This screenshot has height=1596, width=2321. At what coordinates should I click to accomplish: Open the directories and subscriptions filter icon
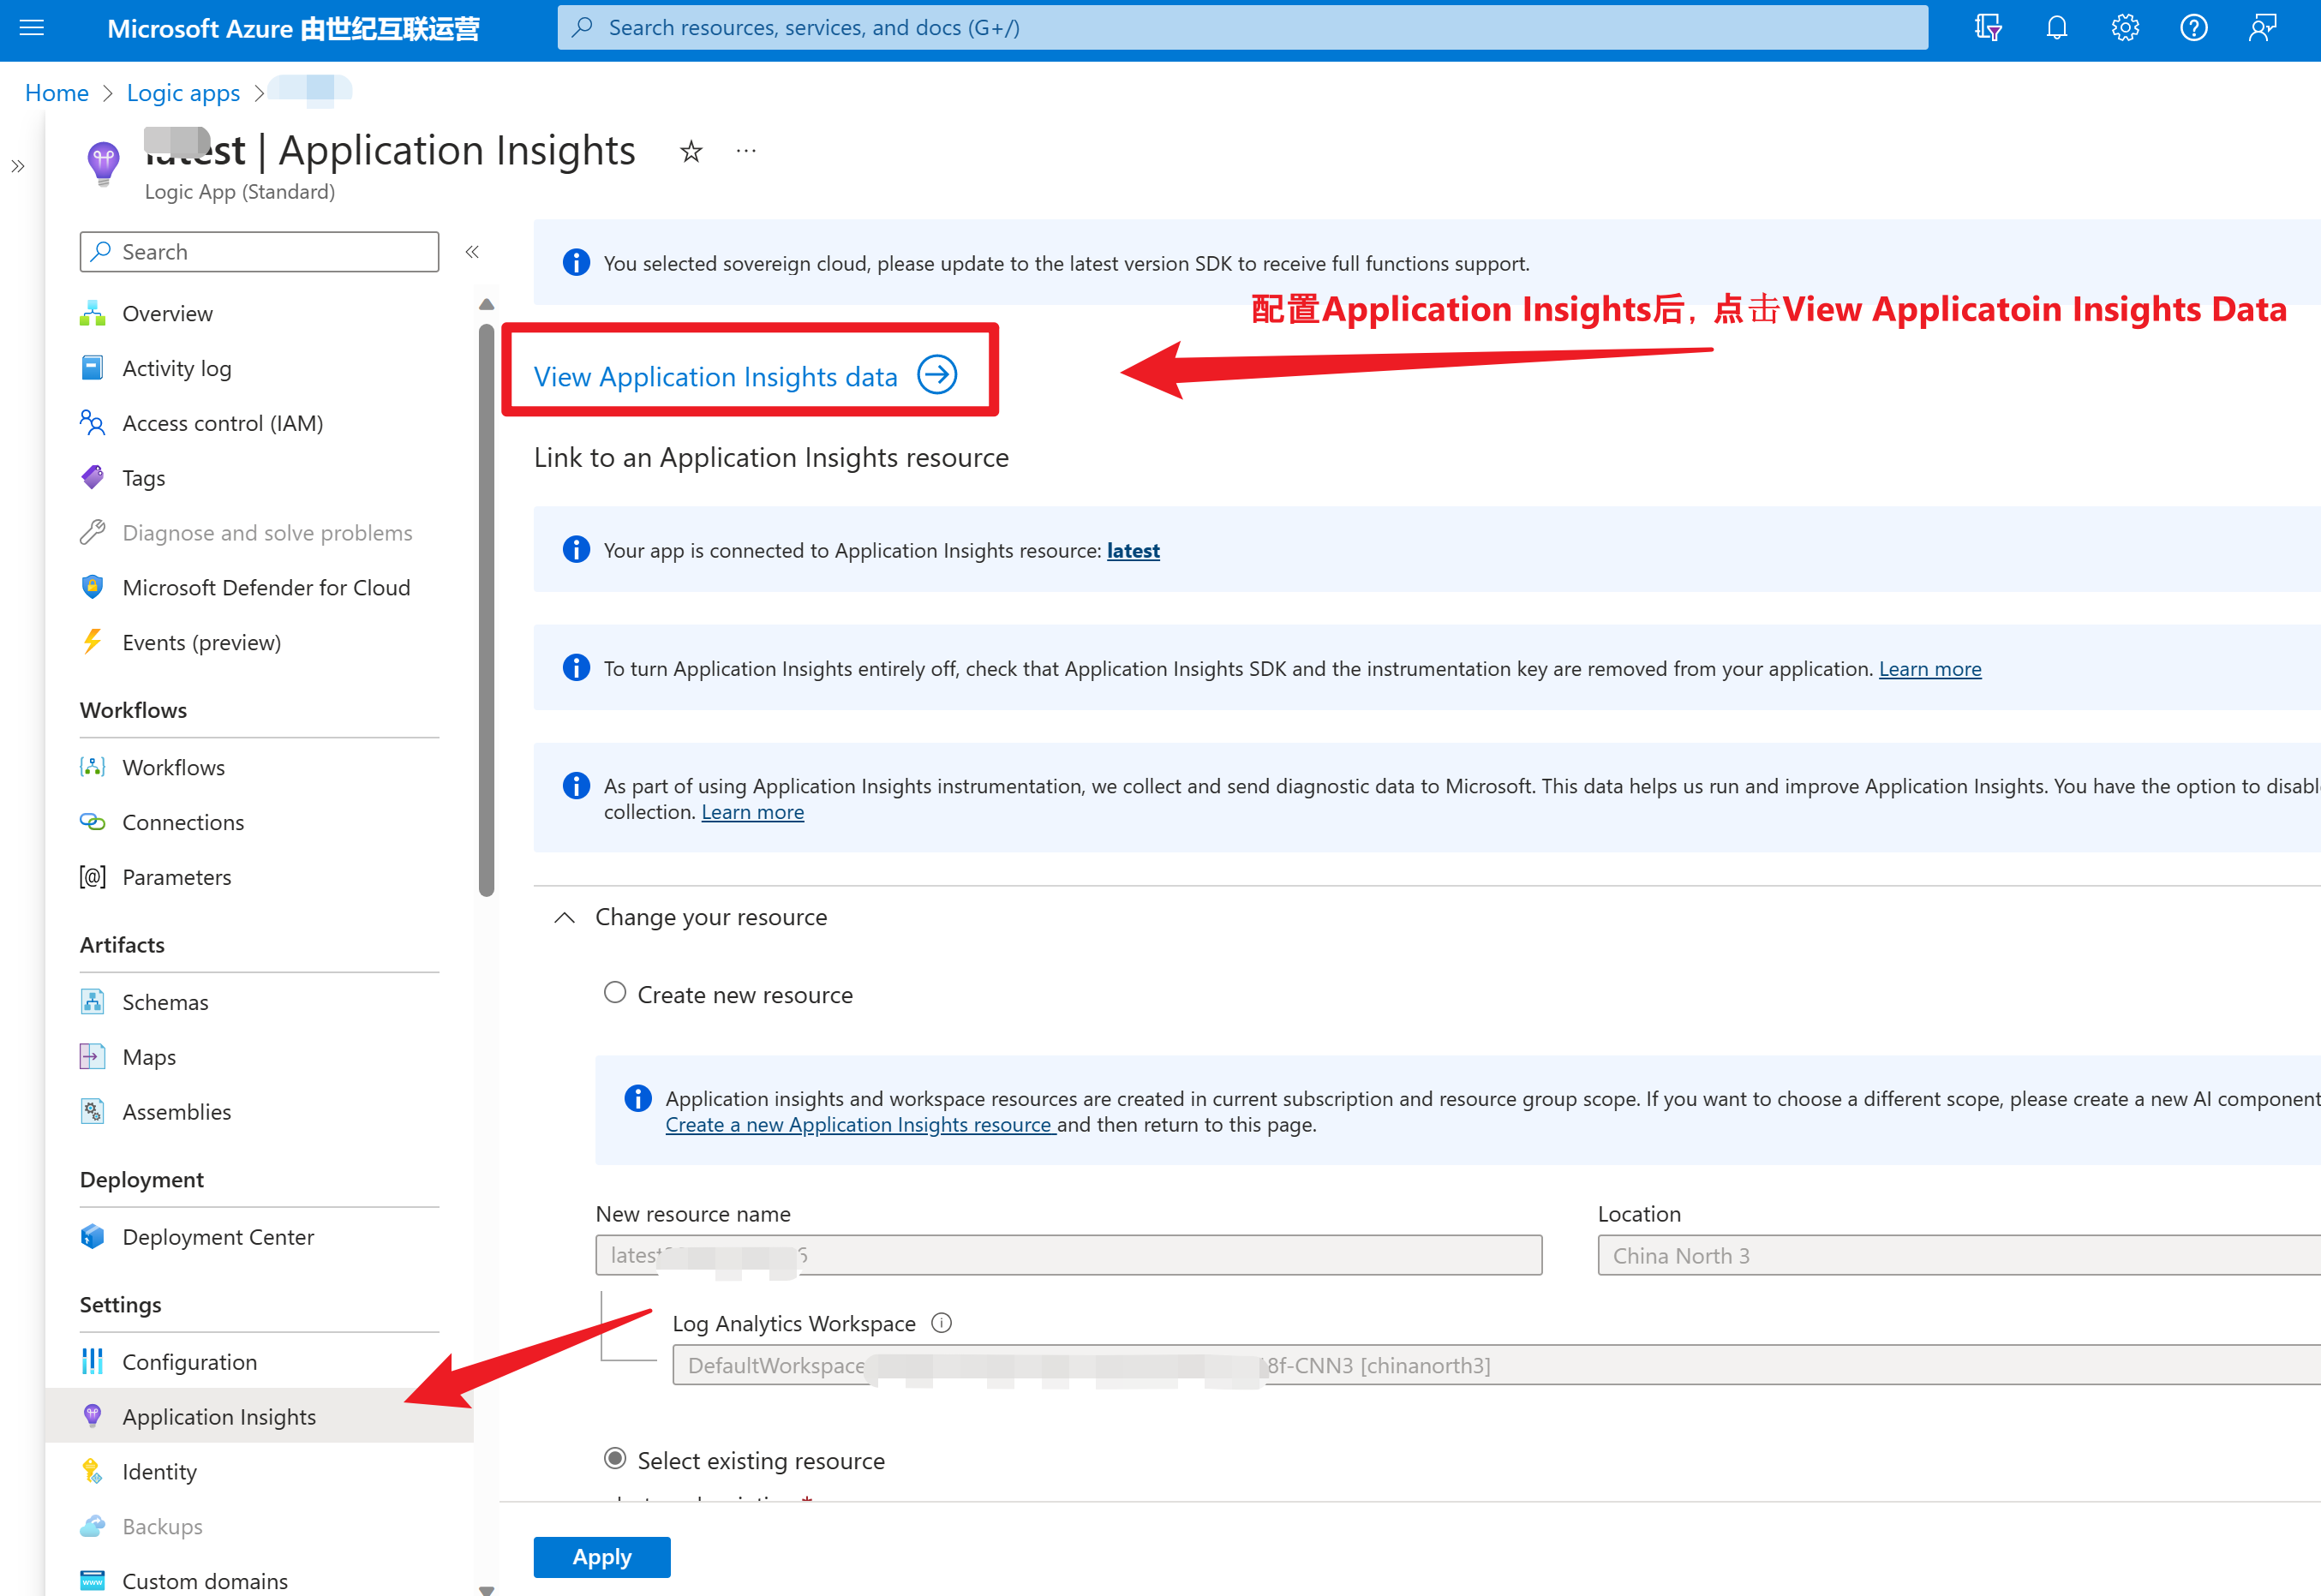point(1988,27)
